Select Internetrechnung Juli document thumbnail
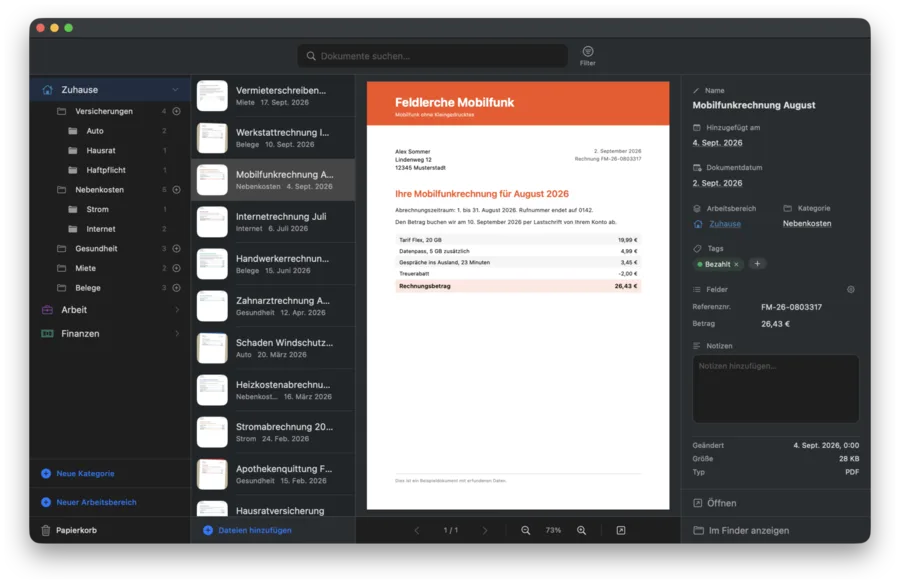Viewport: 900px width, 584px height. click(x=212, y=222)
